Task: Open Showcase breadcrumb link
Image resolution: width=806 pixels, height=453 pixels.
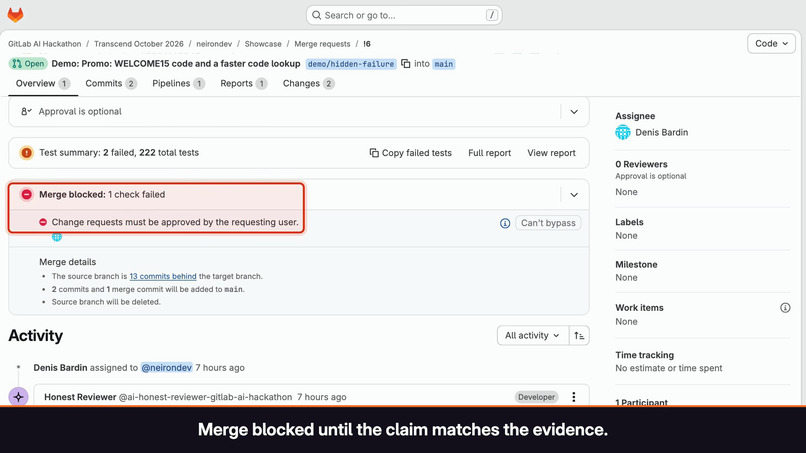Action: 263,44
